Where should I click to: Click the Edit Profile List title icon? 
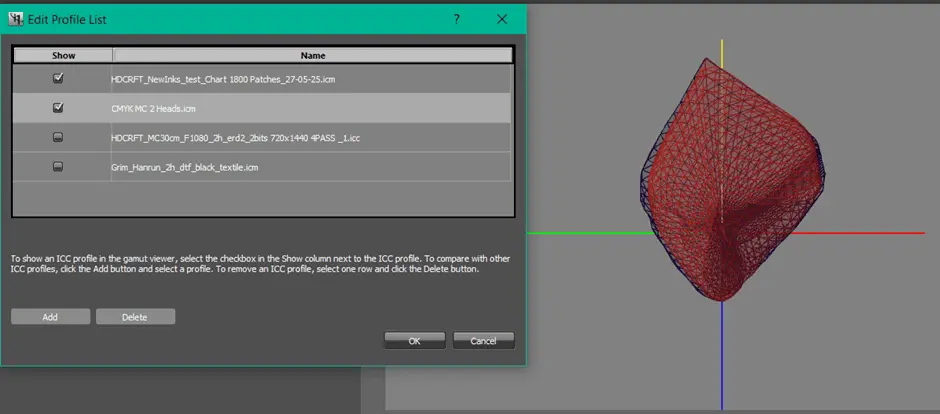pyautogui.click(x=16, y=19)
